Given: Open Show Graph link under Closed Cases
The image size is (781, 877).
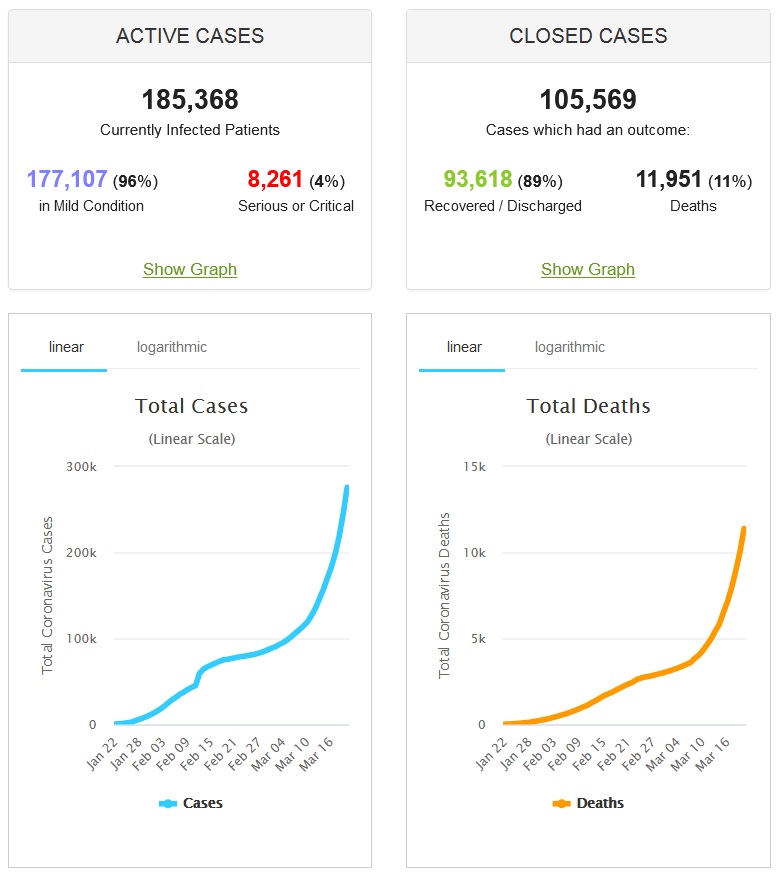Looking at the screenshot, I should click(588, 269).
